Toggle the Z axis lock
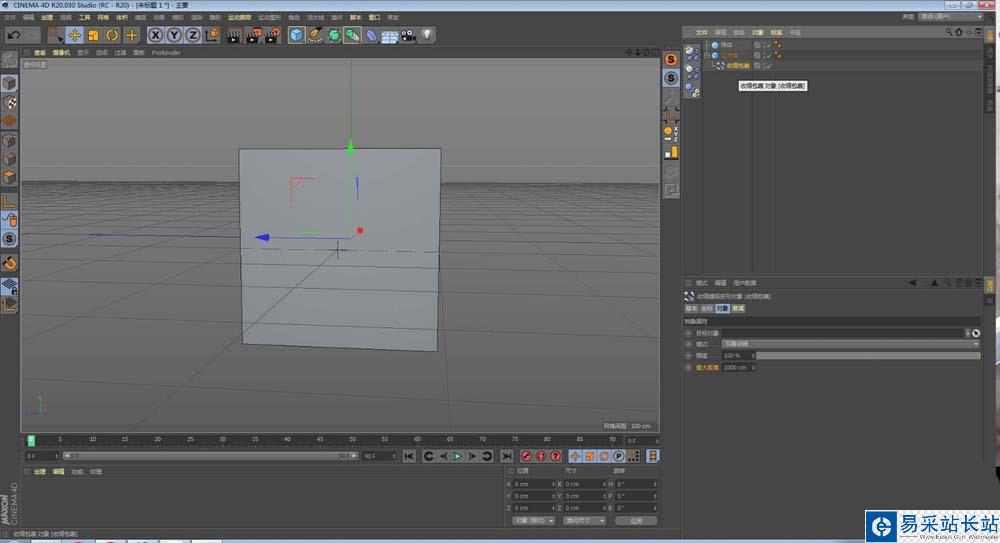Viewport: 1000px width, 543px height. coord(194,35)
